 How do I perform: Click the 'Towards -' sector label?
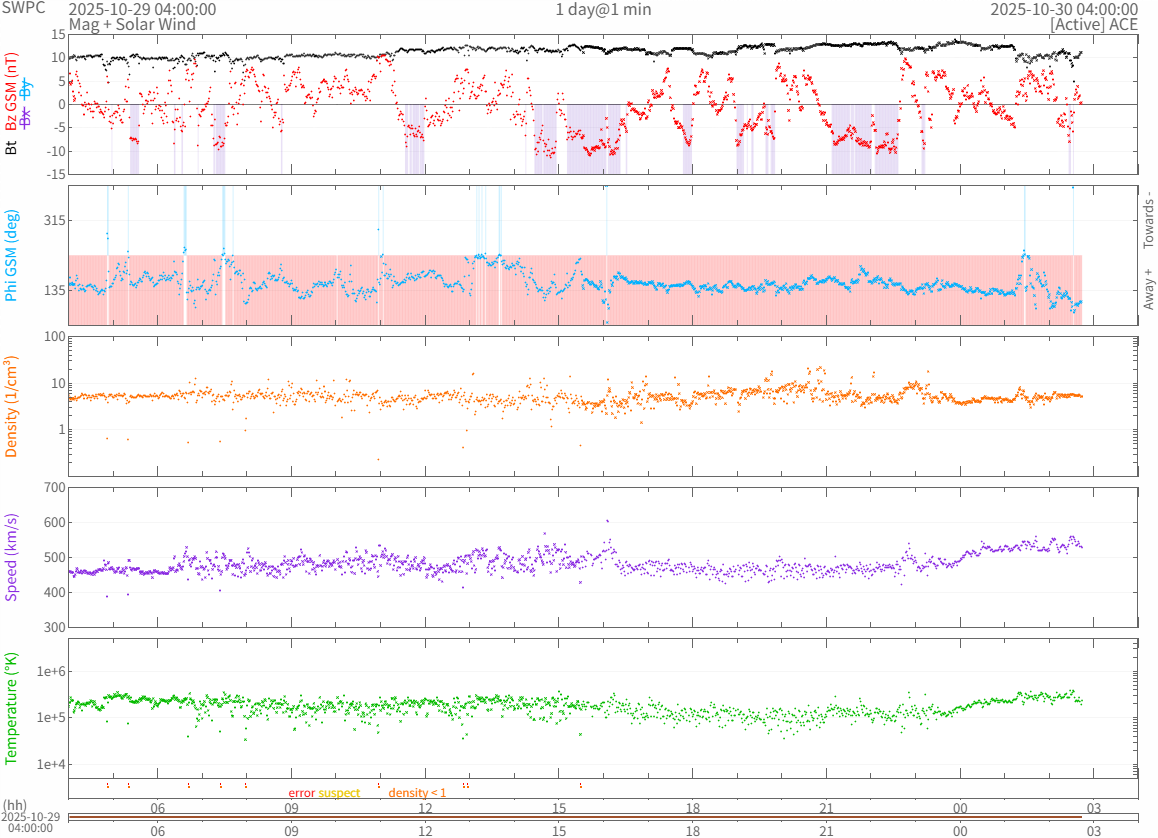(x=1149, y=220)
